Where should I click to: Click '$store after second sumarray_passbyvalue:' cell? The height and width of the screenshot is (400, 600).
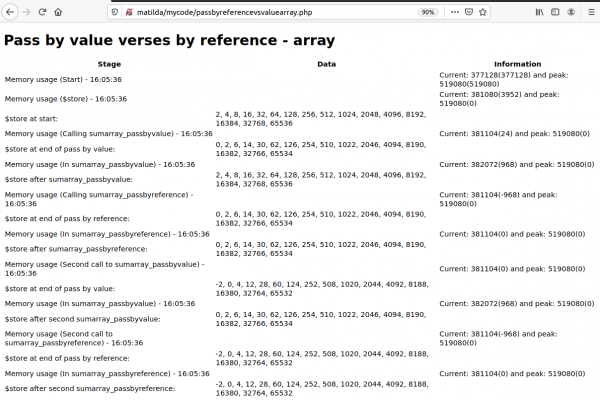tap(82, 319)
